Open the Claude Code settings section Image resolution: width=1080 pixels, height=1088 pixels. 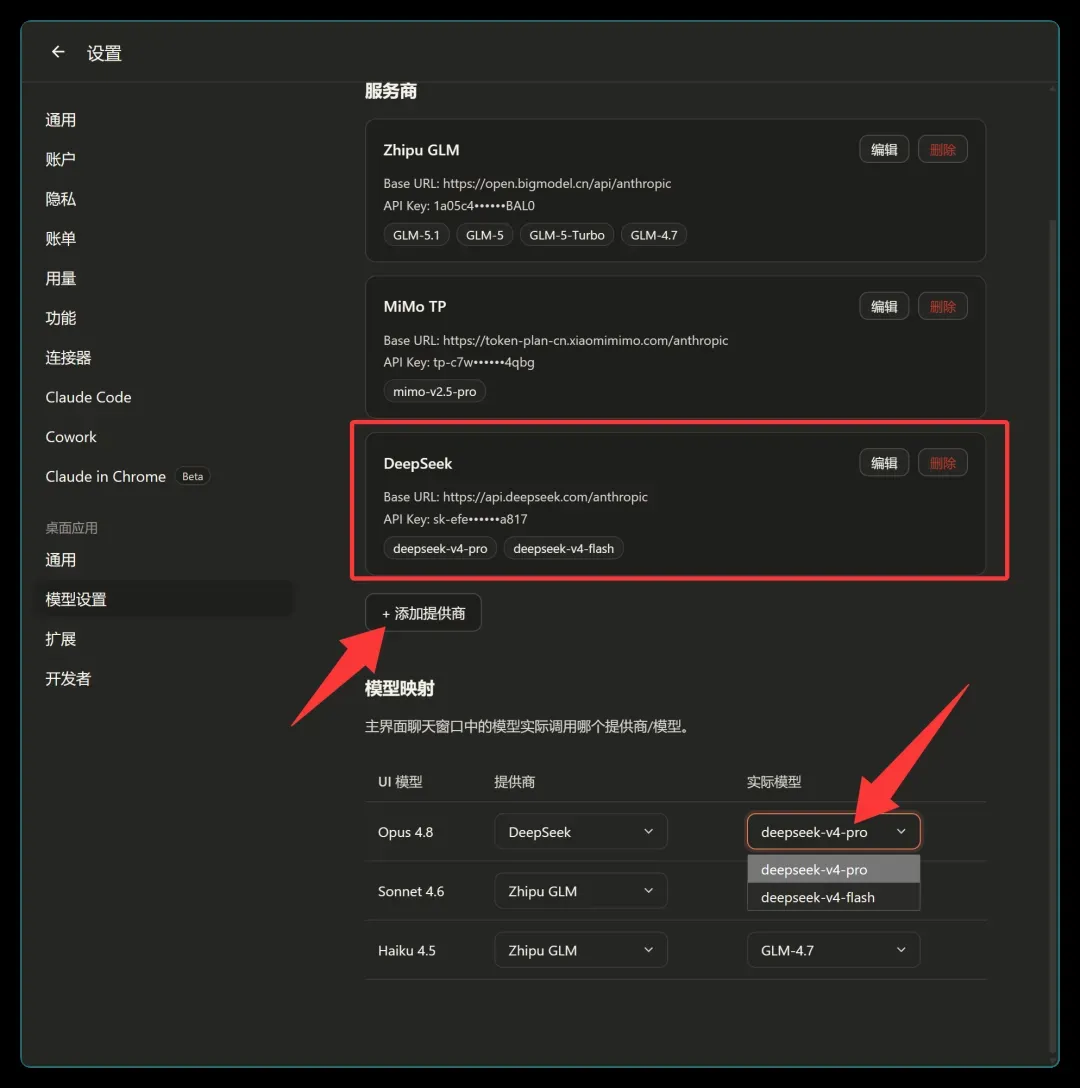click(x=88, y=397)
